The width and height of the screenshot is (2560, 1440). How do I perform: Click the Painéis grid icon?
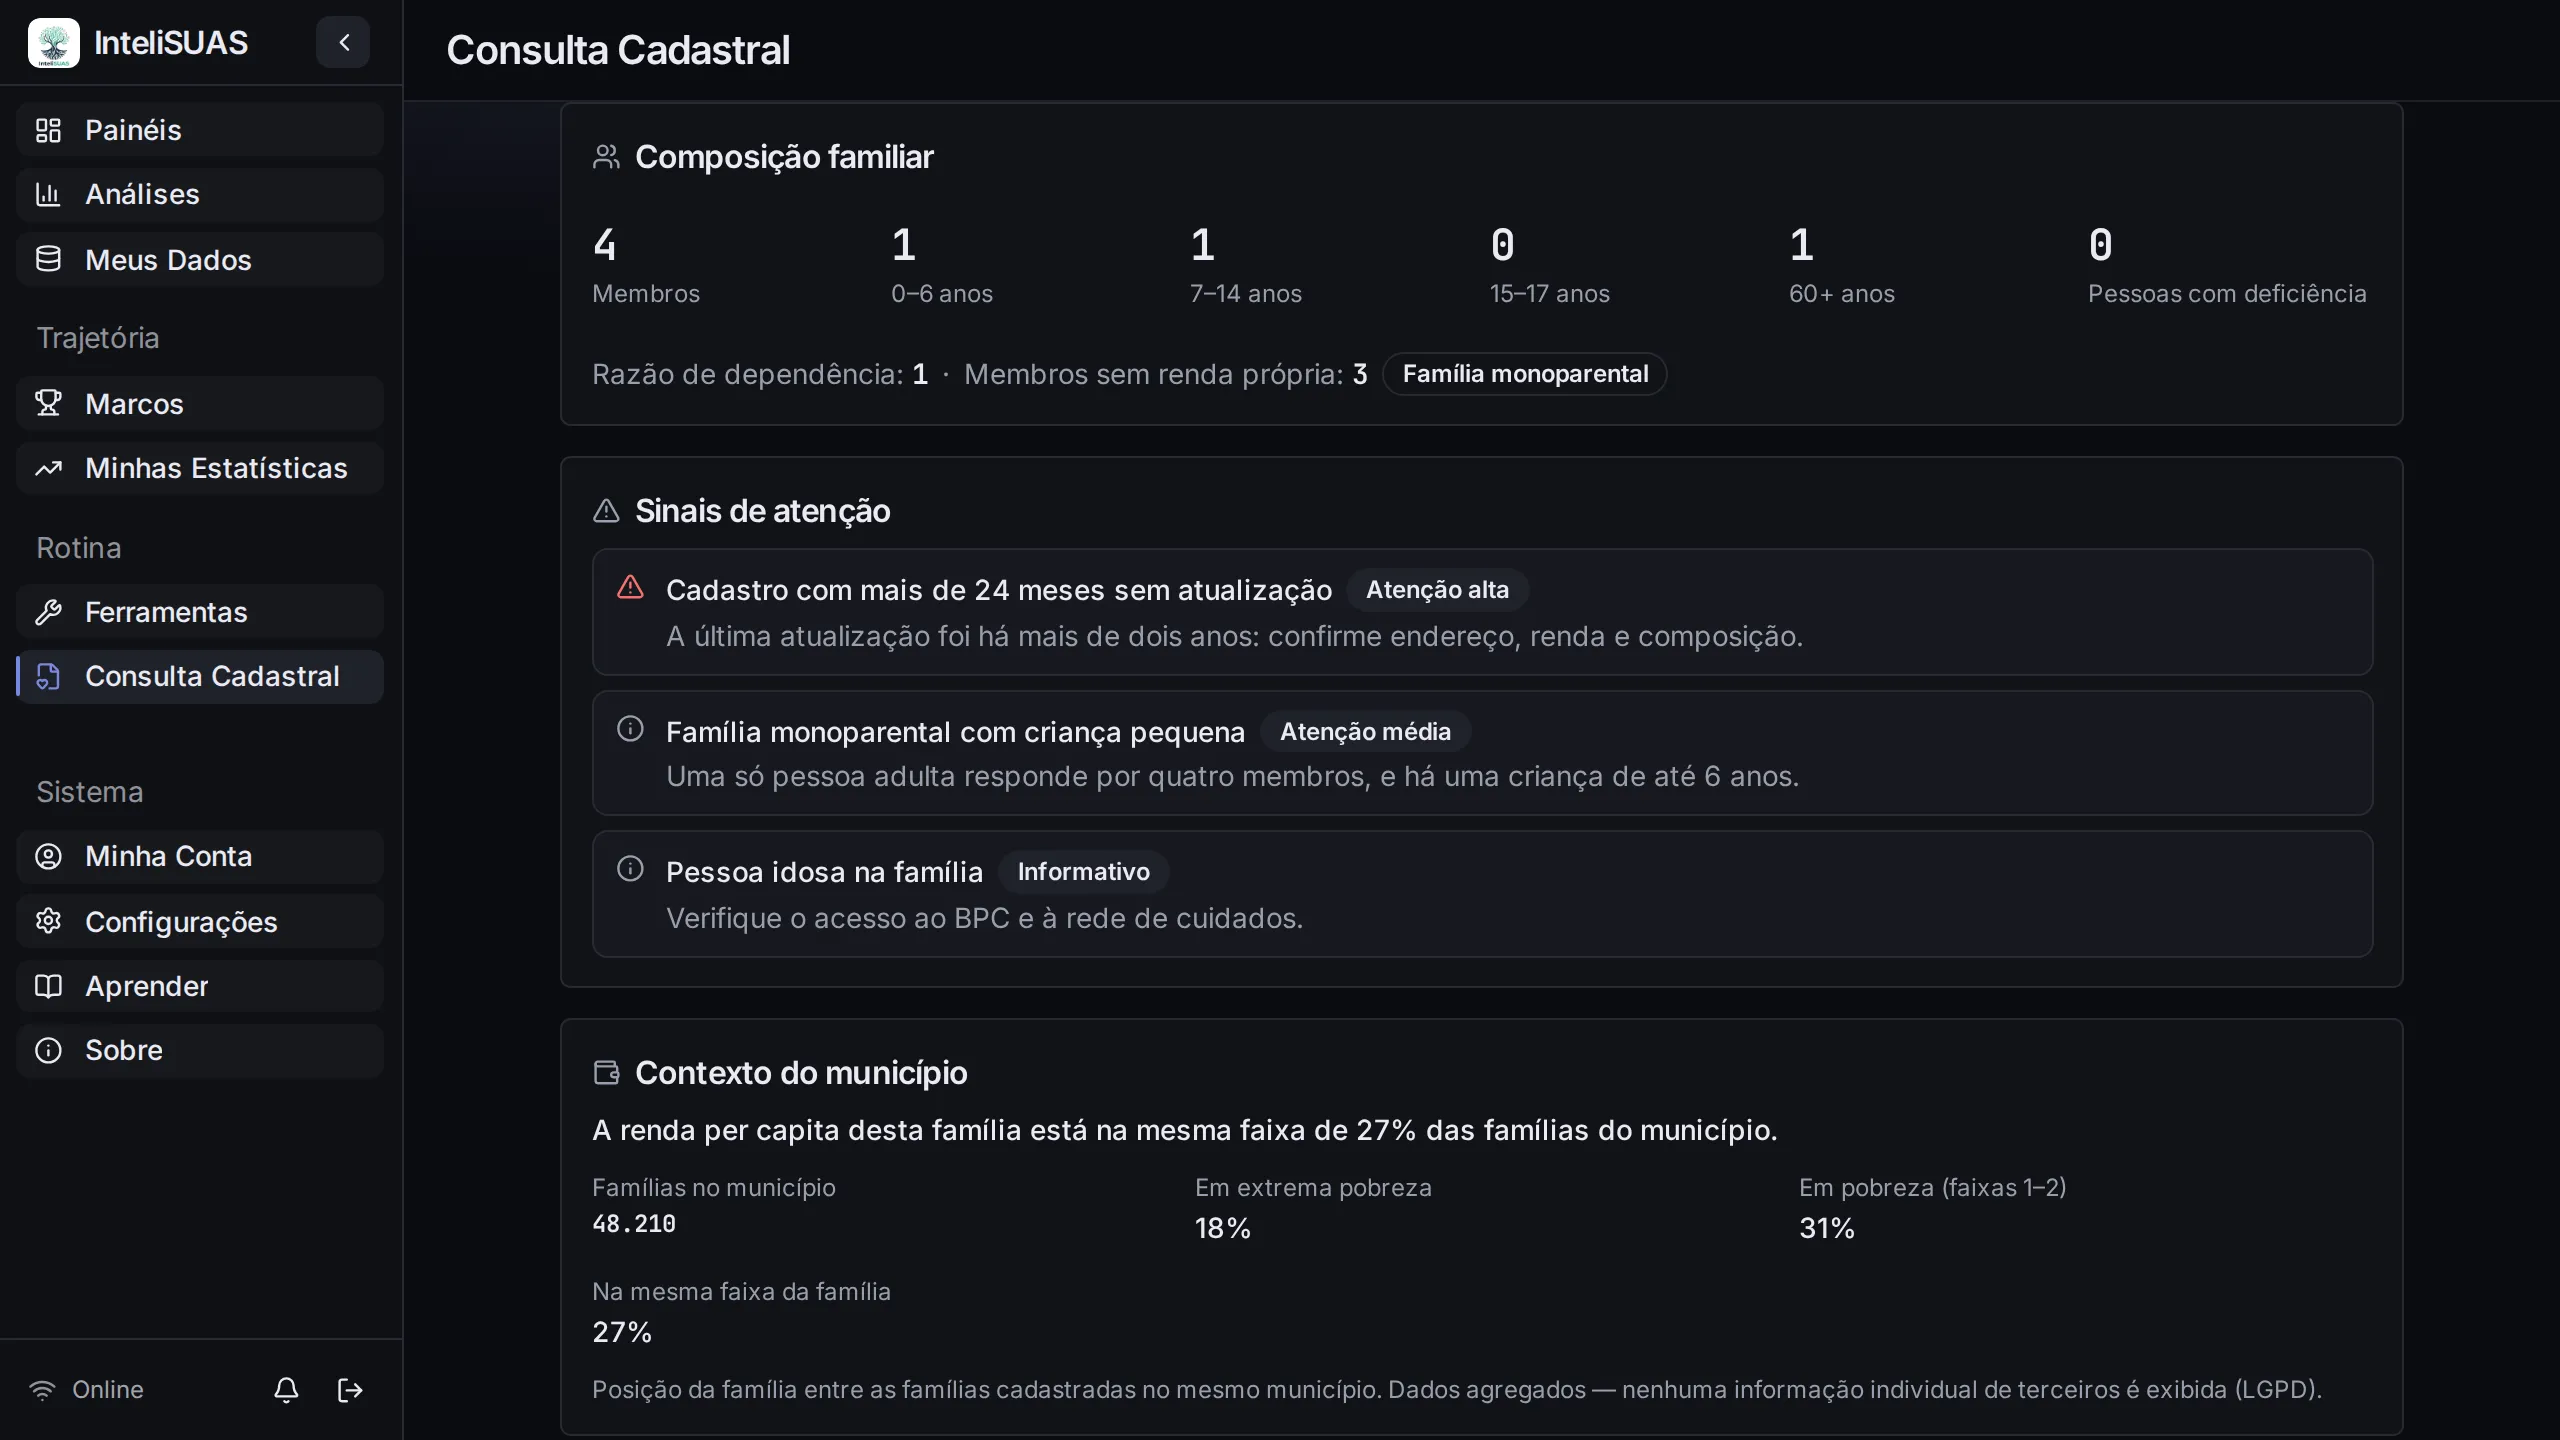point(48,130)
